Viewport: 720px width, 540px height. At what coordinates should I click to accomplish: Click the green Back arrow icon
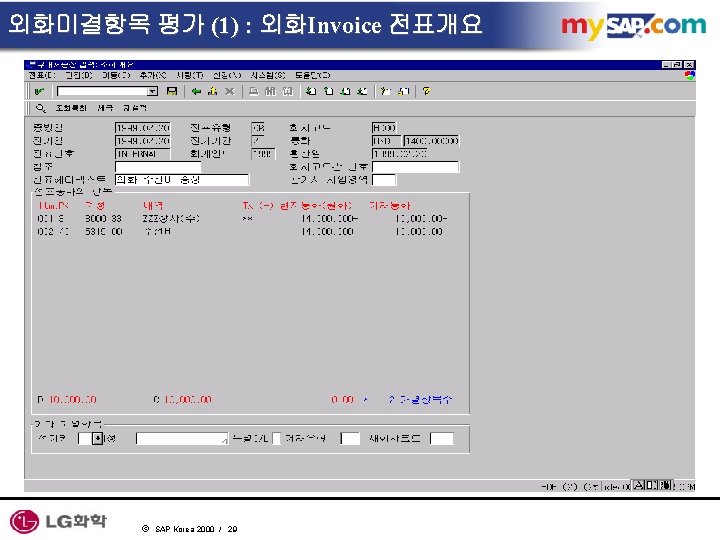coord(196,91)
